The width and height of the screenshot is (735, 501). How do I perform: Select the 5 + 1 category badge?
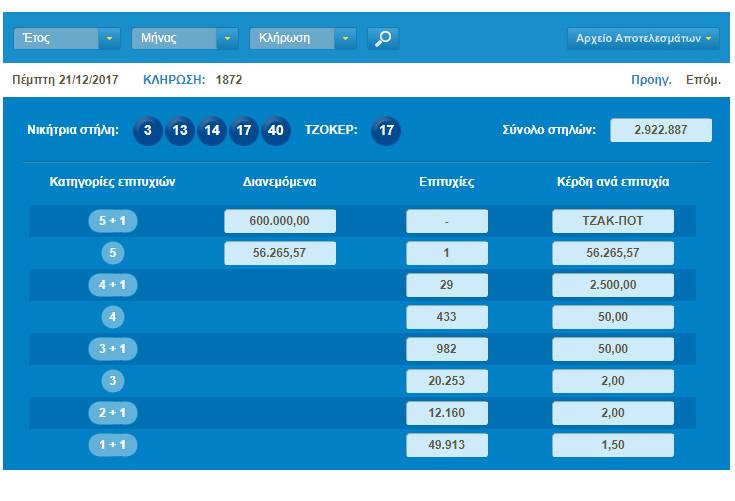112,222
